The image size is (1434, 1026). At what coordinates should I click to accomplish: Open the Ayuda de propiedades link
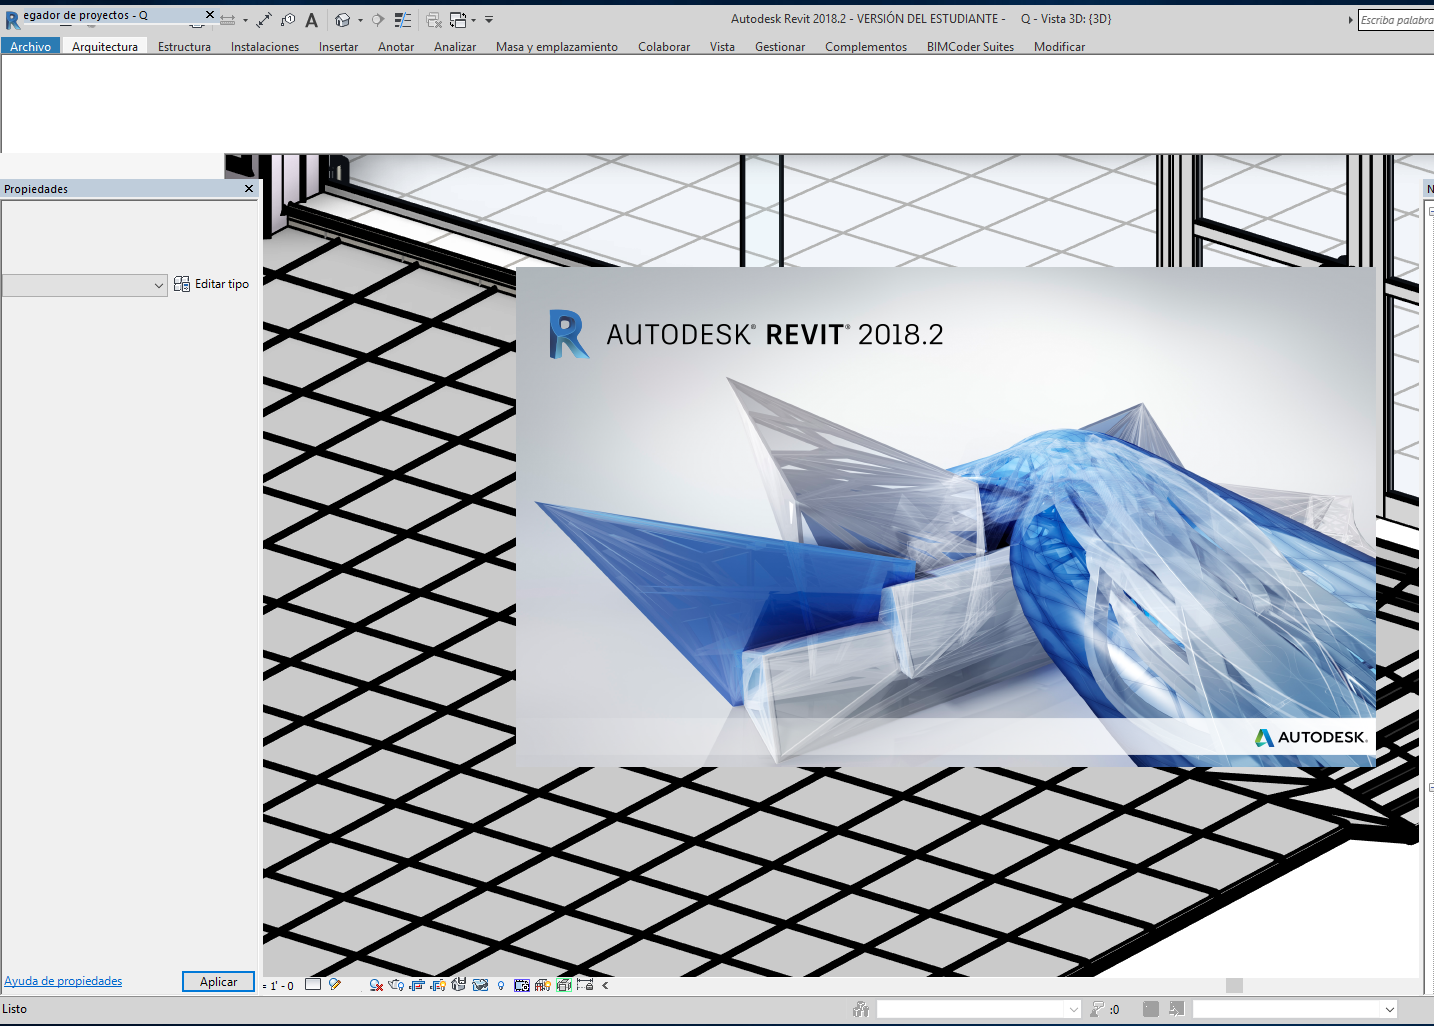(62, 981)
